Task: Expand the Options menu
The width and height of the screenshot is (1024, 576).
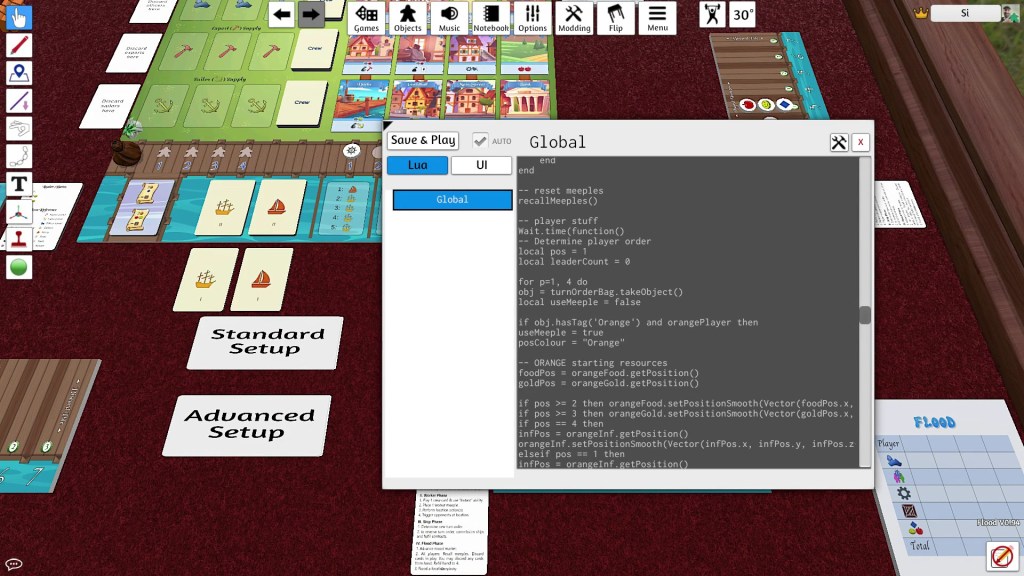Action: 532,17
